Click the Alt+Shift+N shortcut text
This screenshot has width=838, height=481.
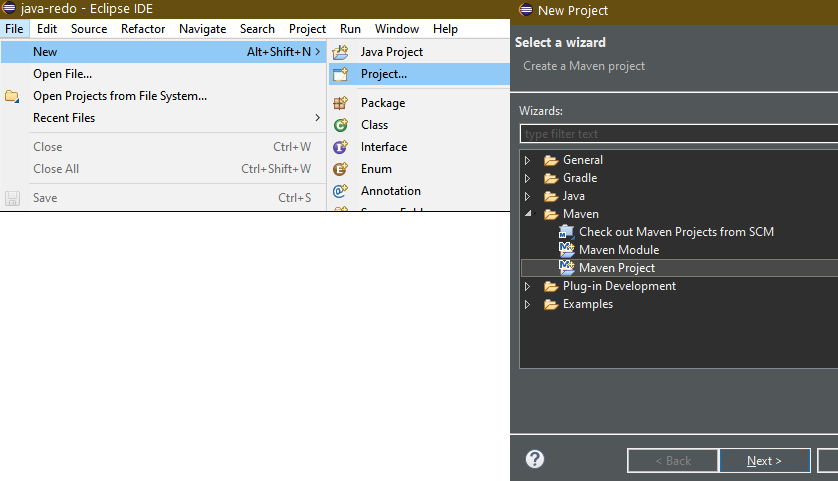click(278, 52)
